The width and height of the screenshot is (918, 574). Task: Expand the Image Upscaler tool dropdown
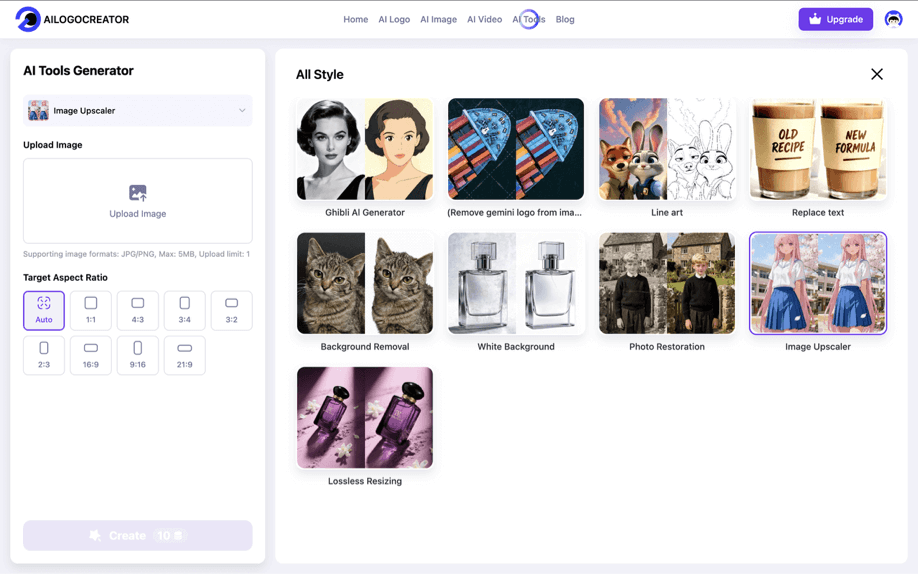[138, 110]
